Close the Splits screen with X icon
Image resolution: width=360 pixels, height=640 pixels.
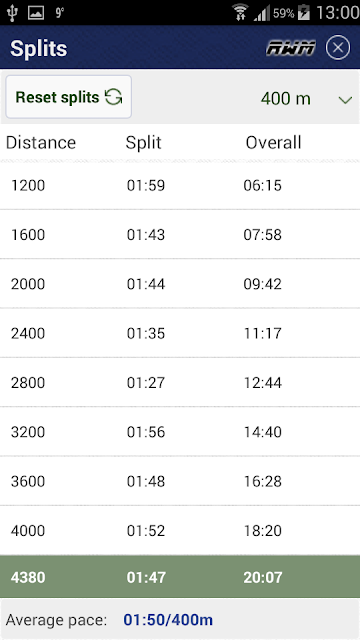click(x=338, y=48)
